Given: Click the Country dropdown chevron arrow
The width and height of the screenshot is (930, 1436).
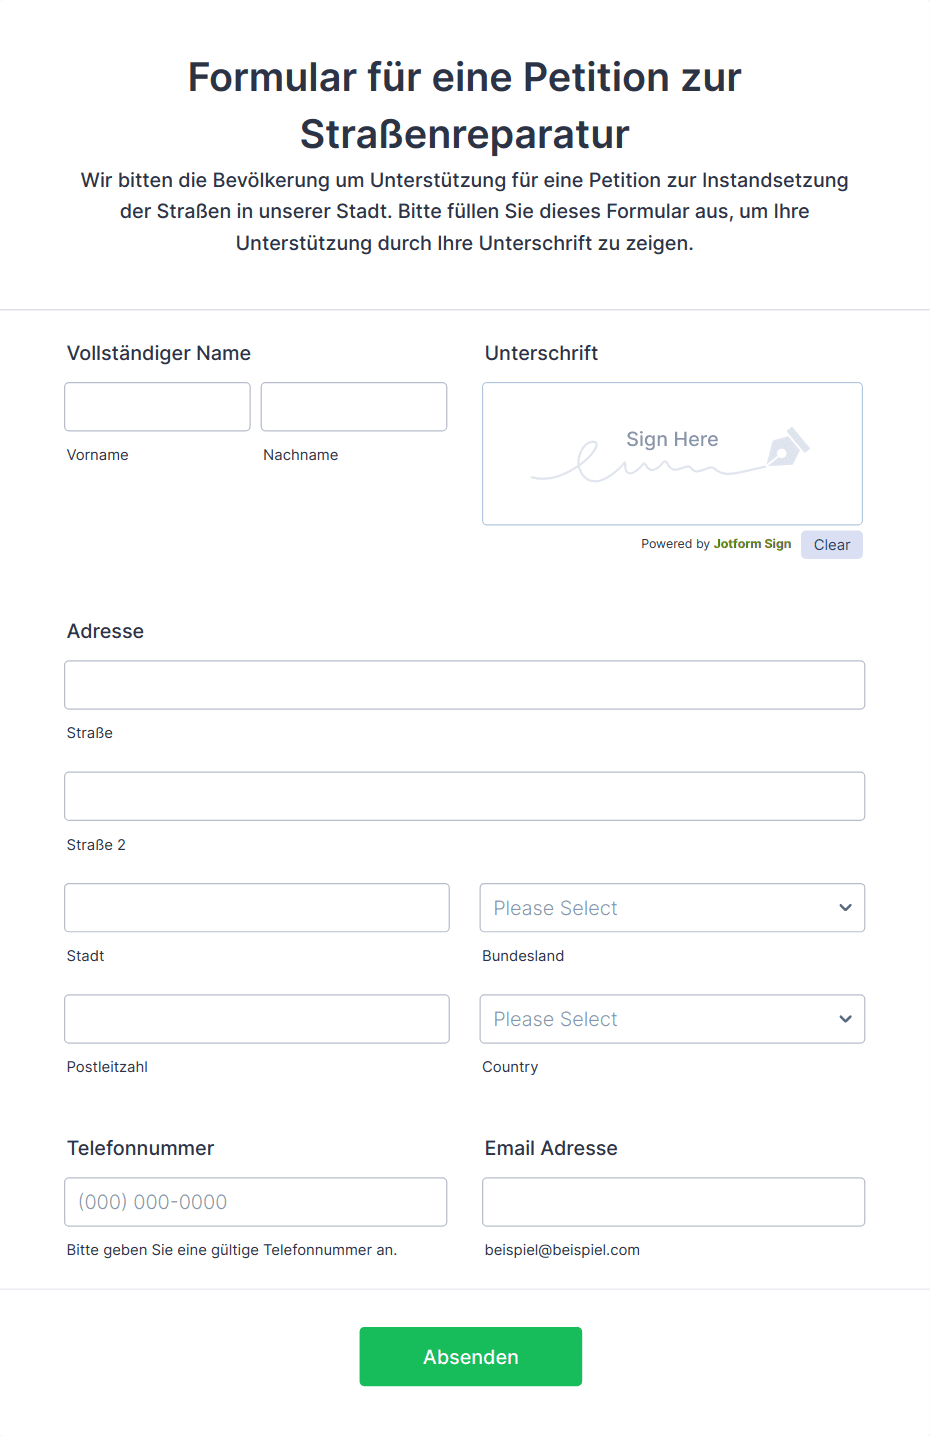Looking at the screenshot, I should coord(845,1019).
